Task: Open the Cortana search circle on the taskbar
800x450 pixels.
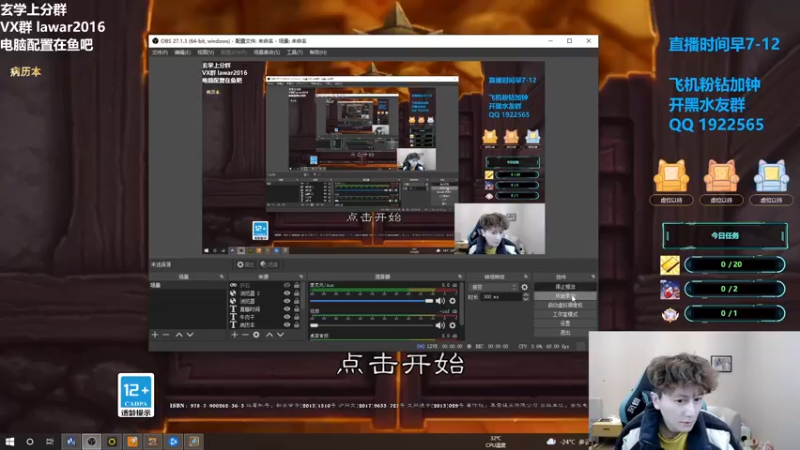Action: coord(30,441)
